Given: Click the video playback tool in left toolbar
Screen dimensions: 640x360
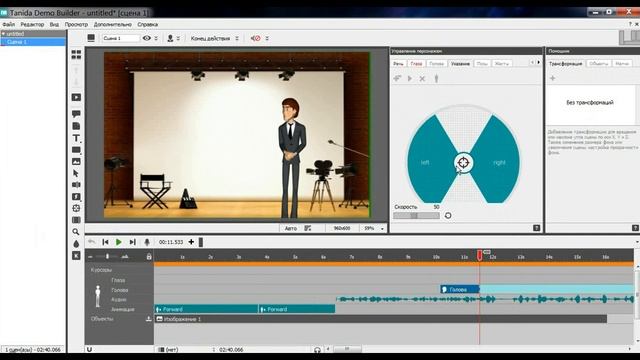Looking at the screenshot, I should (76, 98).
